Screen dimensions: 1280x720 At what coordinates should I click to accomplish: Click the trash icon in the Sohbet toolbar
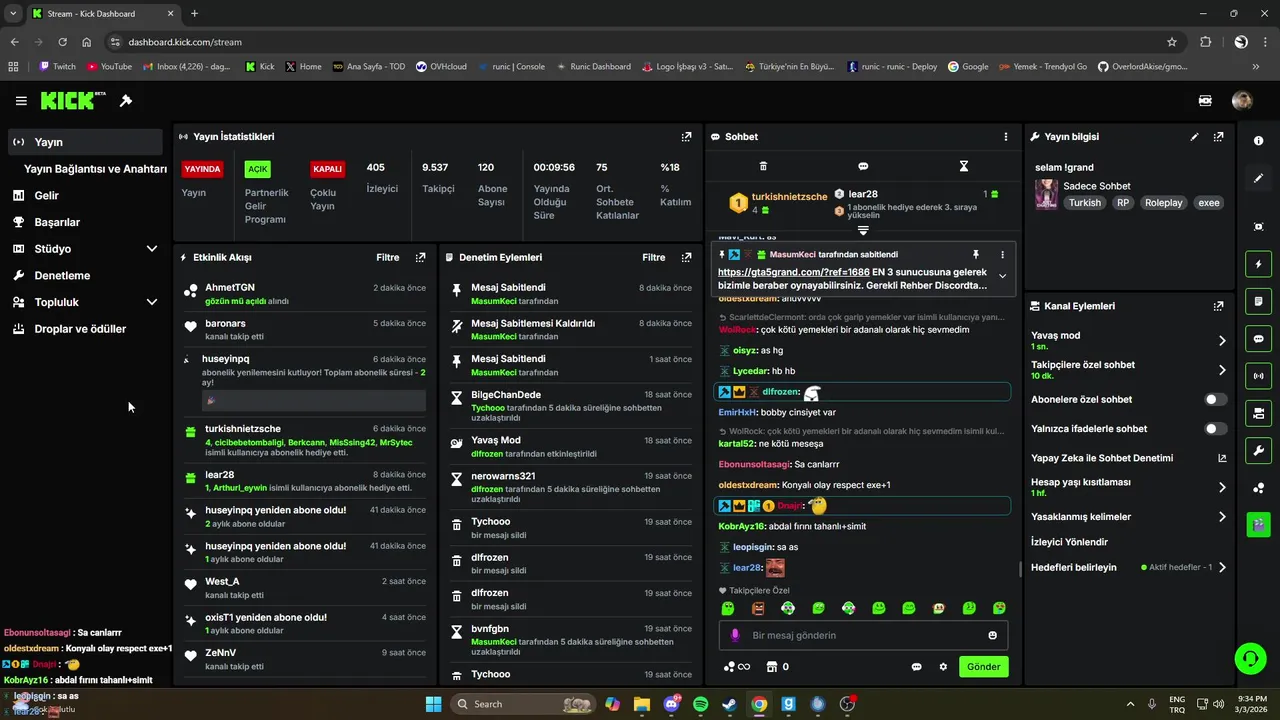pos(763,166)
